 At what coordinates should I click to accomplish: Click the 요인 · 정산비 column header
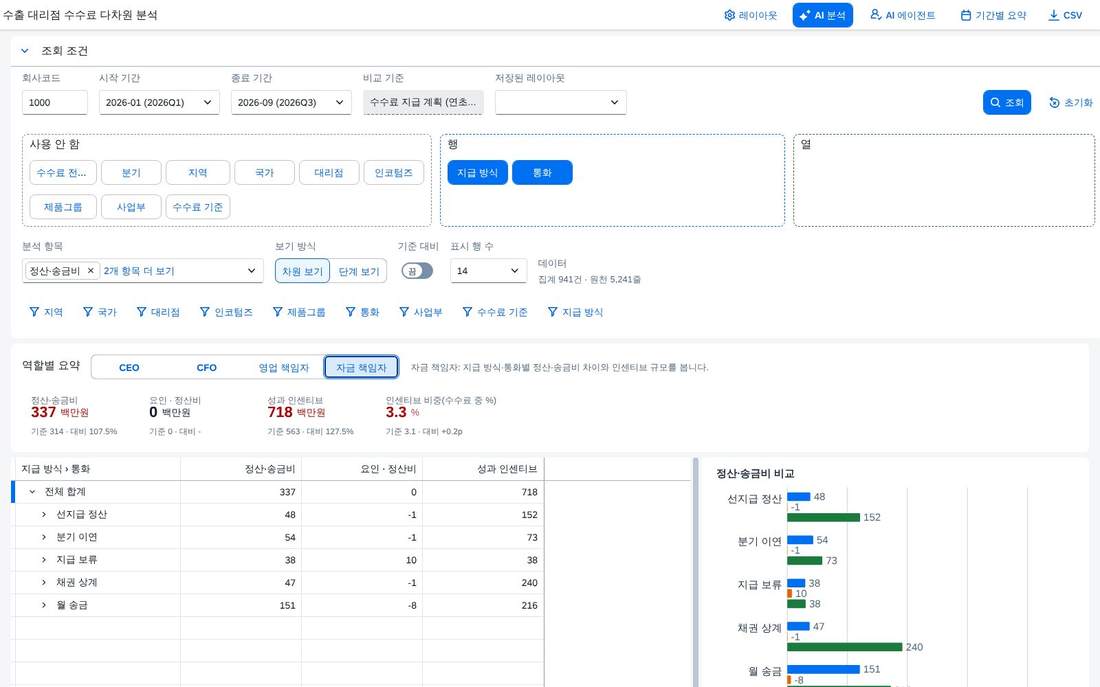click(x=362, y=469)
